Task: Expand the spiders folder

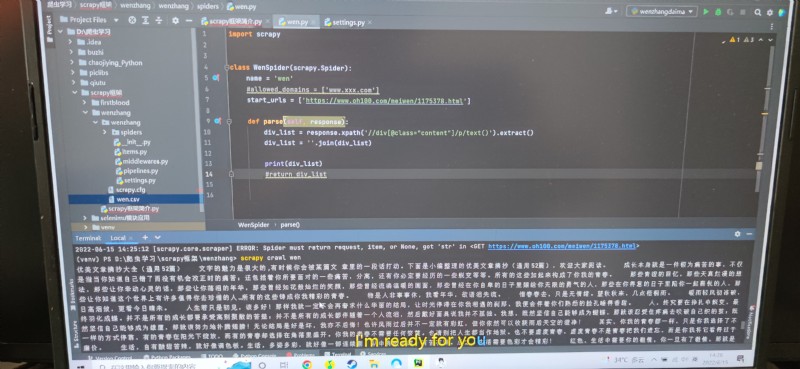Action: (x=105, y=132)
